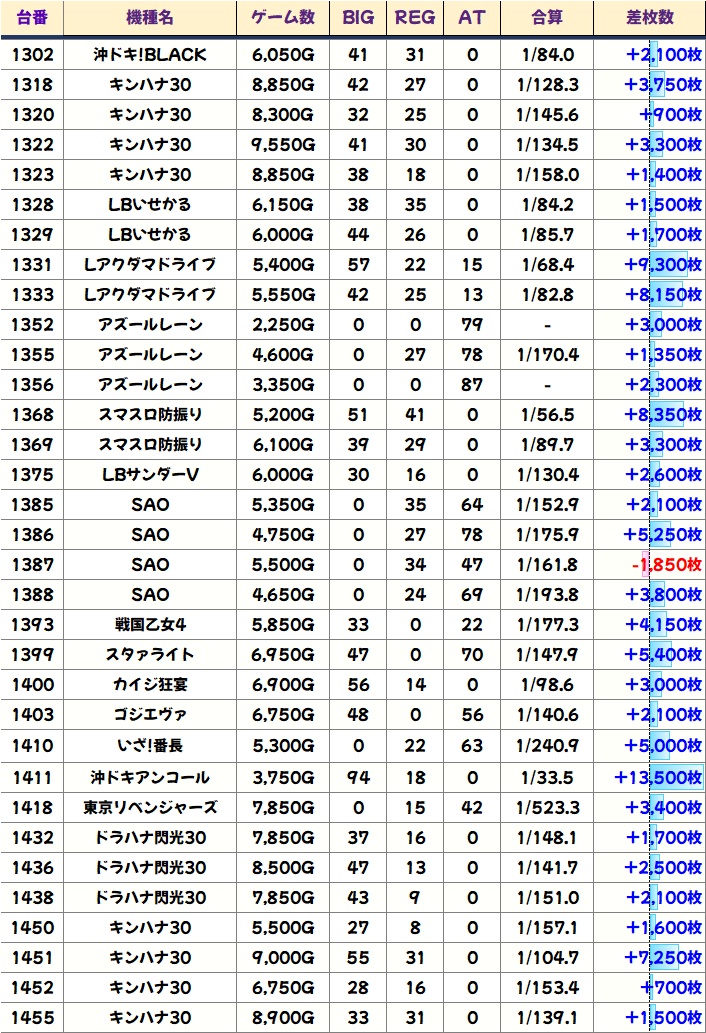Click the 沖ドキアンコール machine name
The height and width of the screenshot is (1033, 706).
point(149,777)
